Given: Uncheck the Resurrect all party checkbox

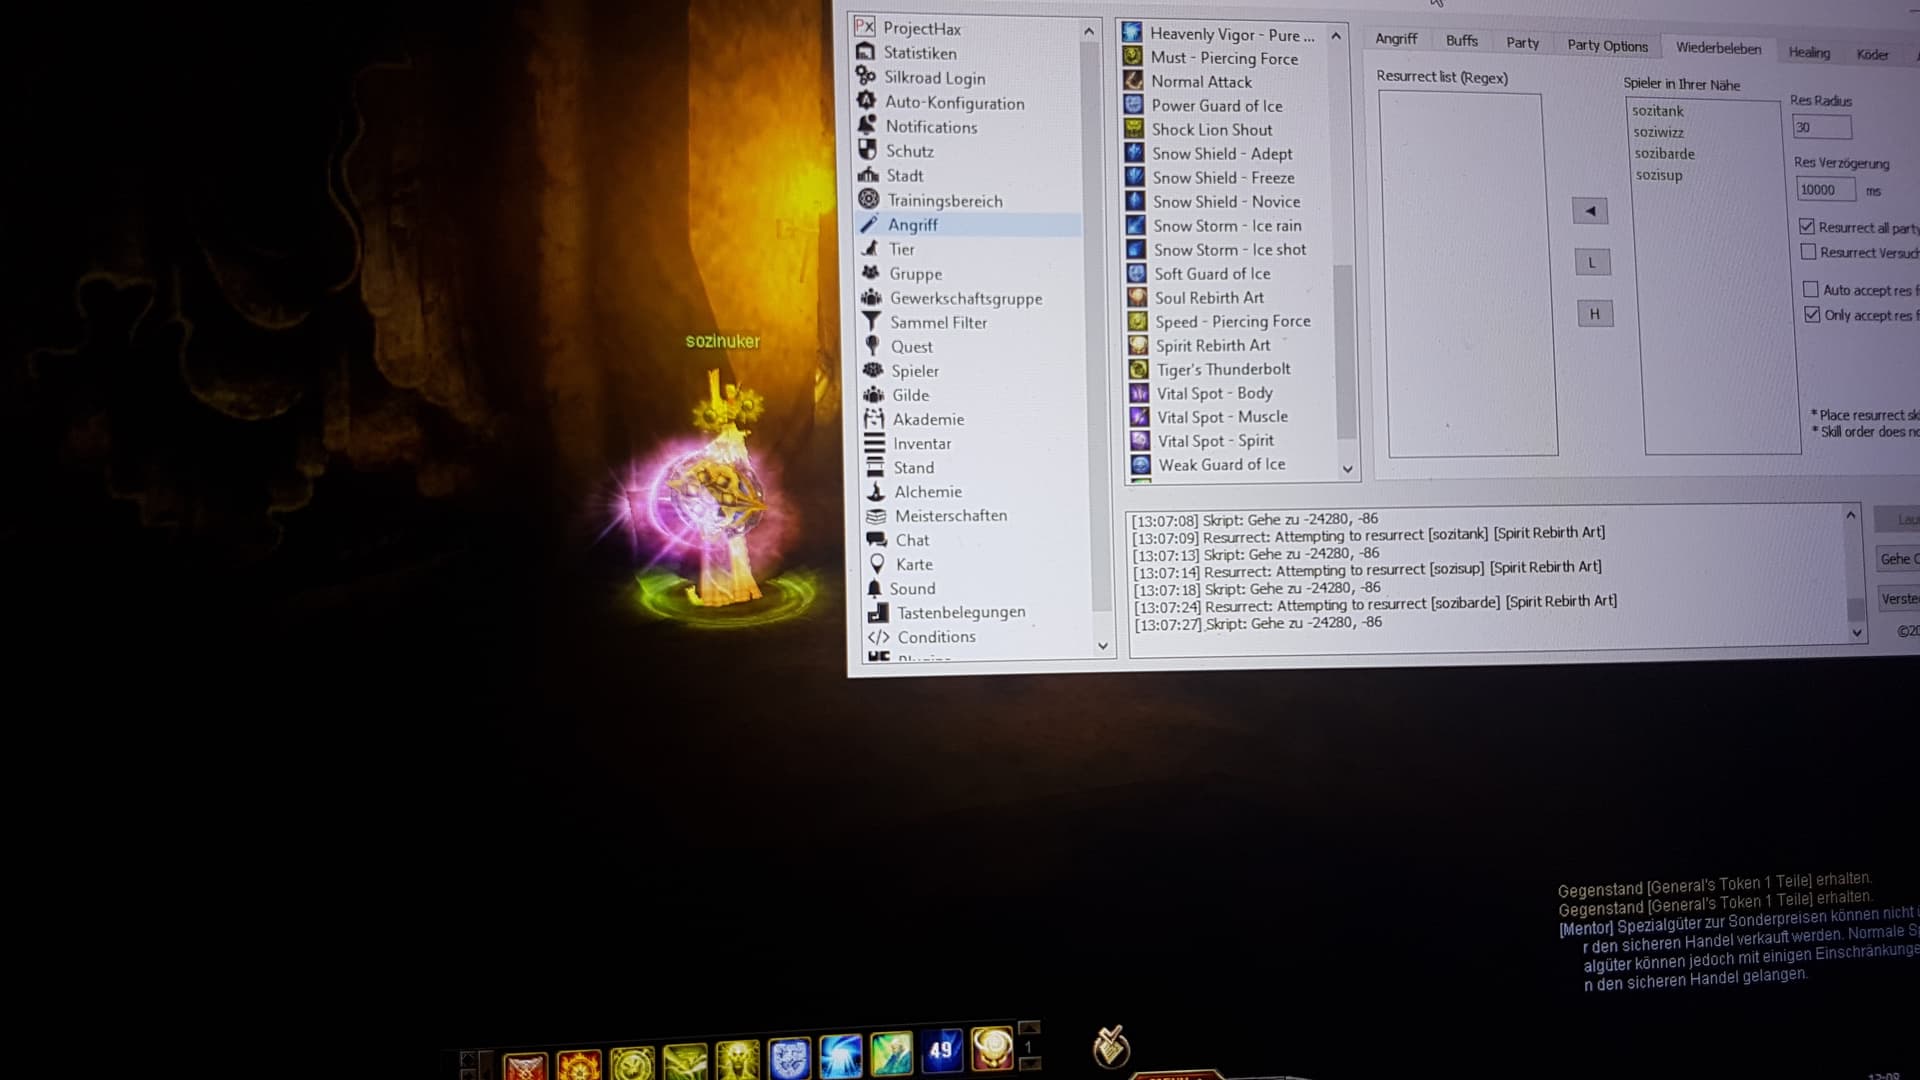Looking at the screenshot, I should [x=1806, y=227].
